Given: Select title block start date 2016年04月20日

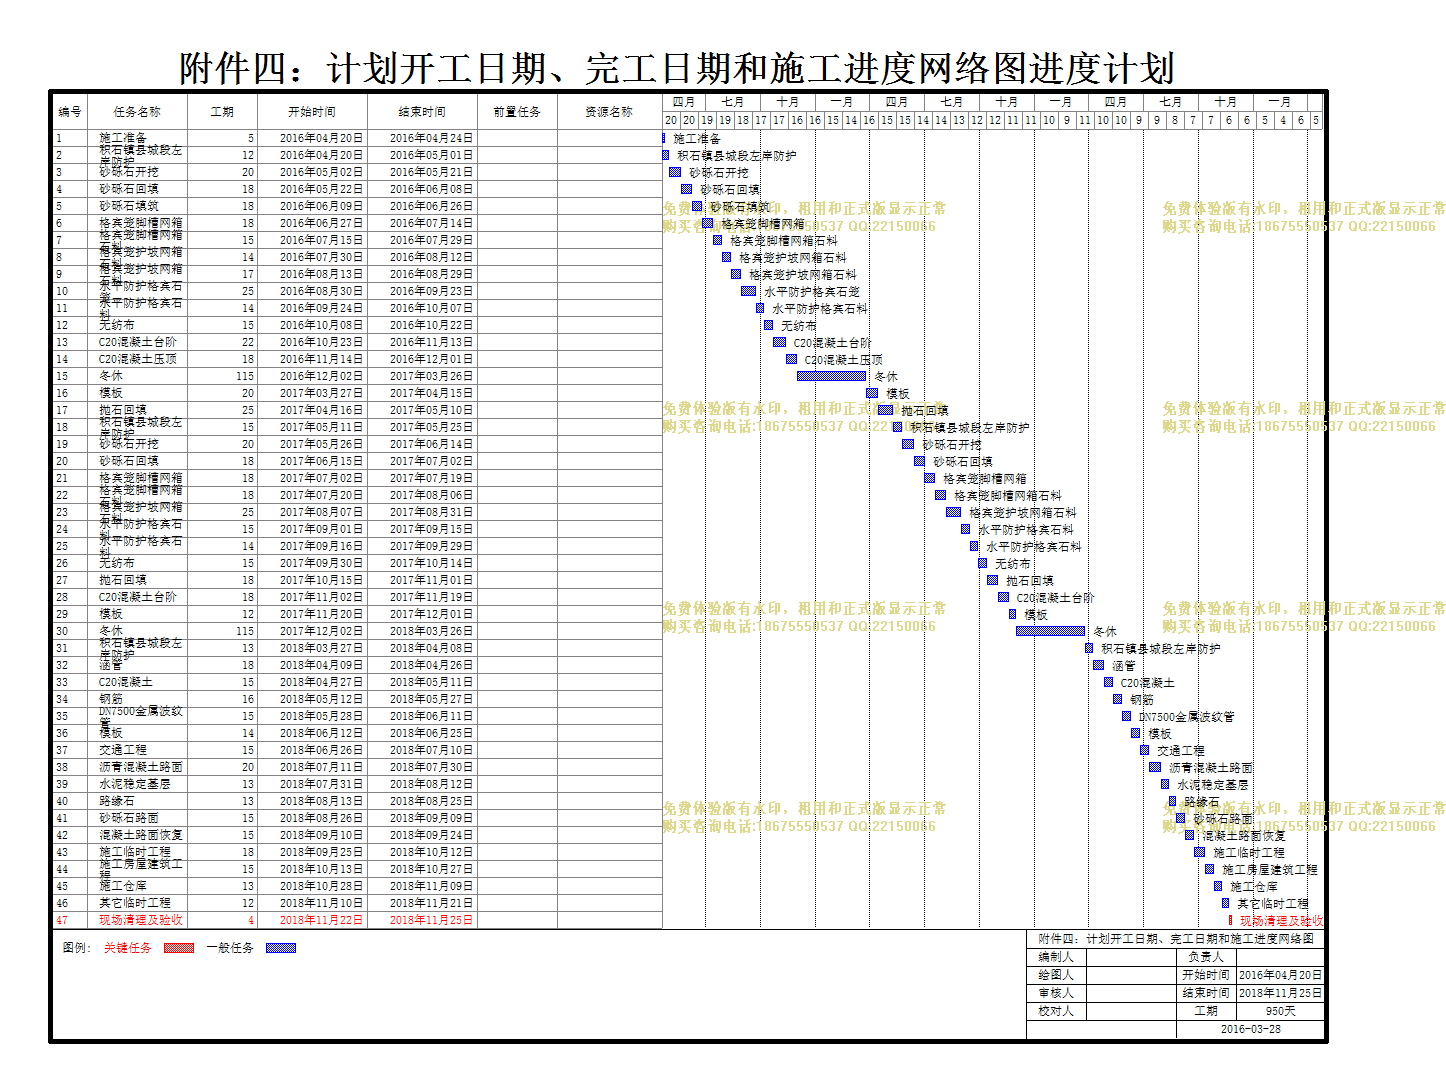Looking at the screenshot, I should [1281, 975].
